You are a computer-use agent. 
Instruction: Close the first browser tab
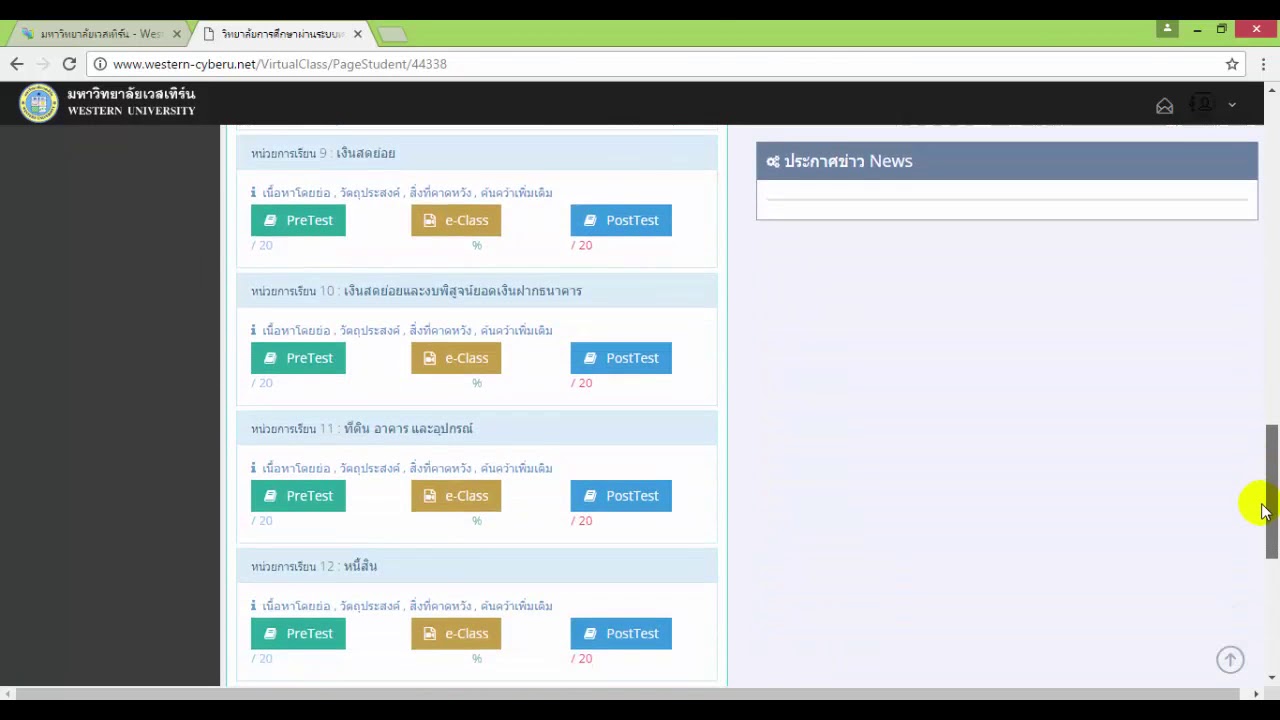point(177,34)
